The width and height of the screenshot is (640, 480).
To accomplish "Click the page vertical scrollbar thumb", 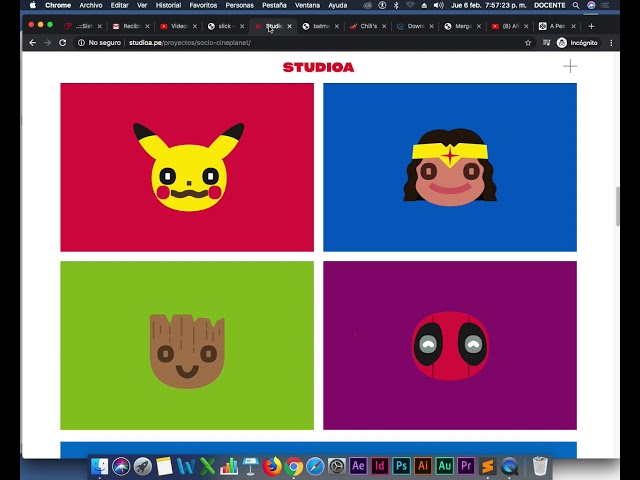I will pos(617,206).
